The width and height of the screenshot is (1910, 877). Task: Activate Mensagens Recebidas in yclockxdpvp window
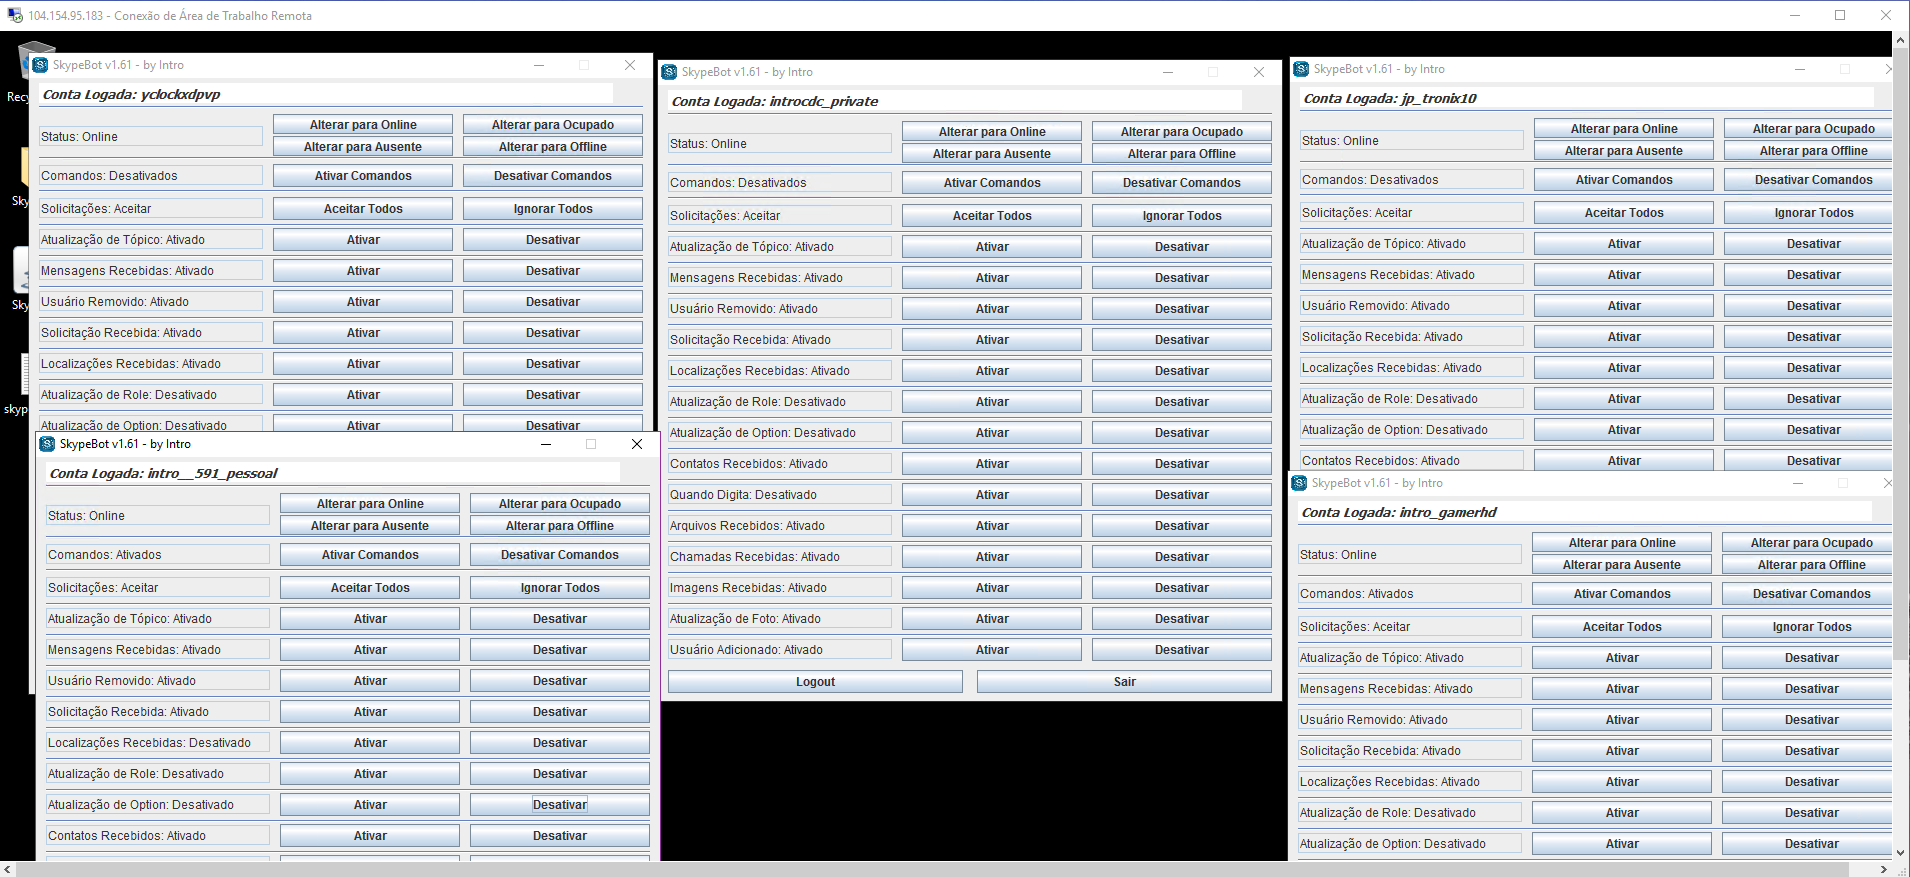pyautogui.click(x=363, y=271)
